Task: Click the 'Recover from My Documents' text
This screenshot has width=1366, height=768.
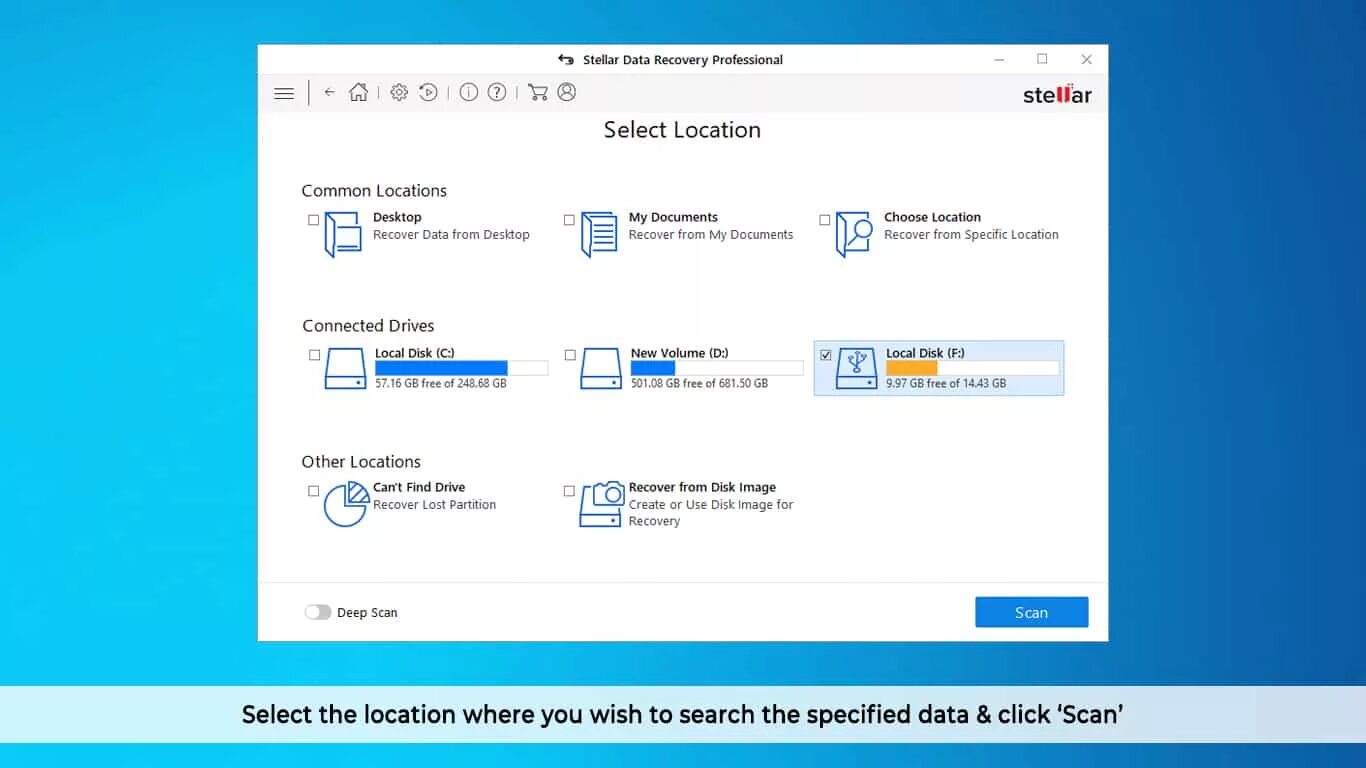Action: (x=711, y=235)
